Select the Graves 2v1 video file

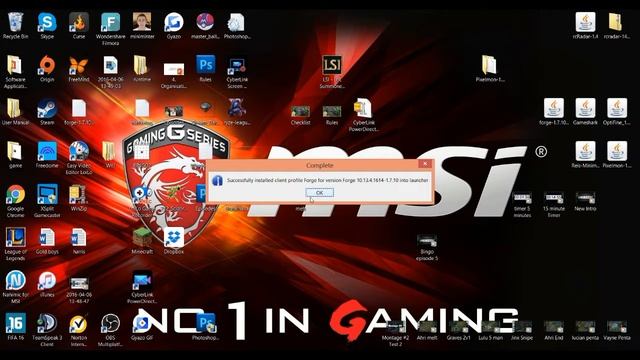coord(458,331)
